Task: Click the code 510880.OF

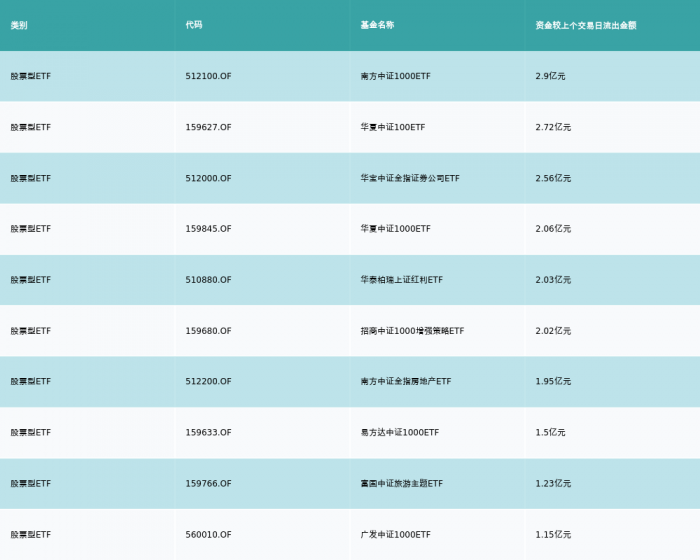Action: tap(208, 280)
